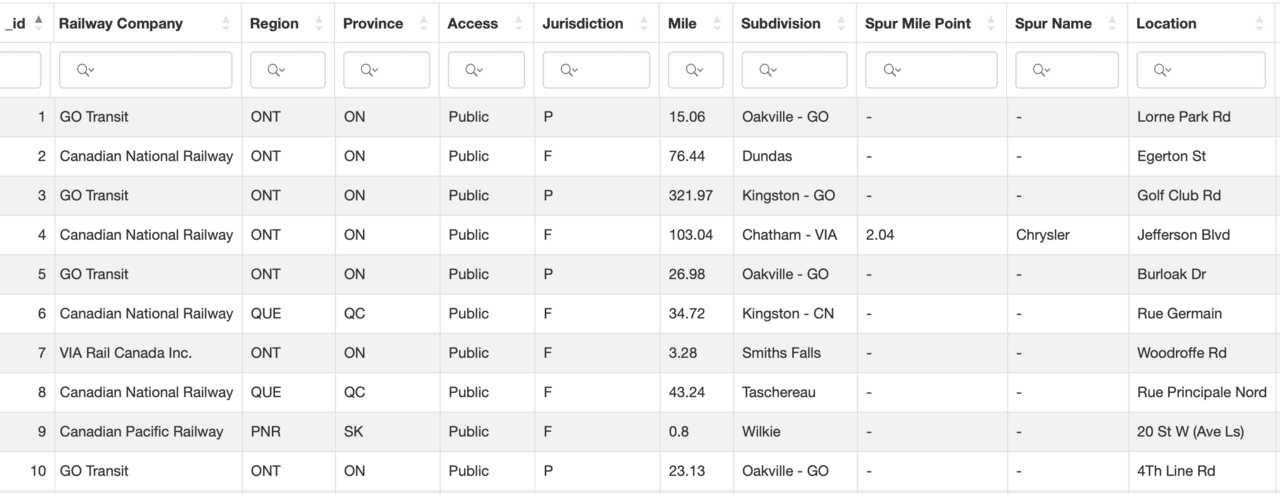Click the Spur Name column header

1053,23
